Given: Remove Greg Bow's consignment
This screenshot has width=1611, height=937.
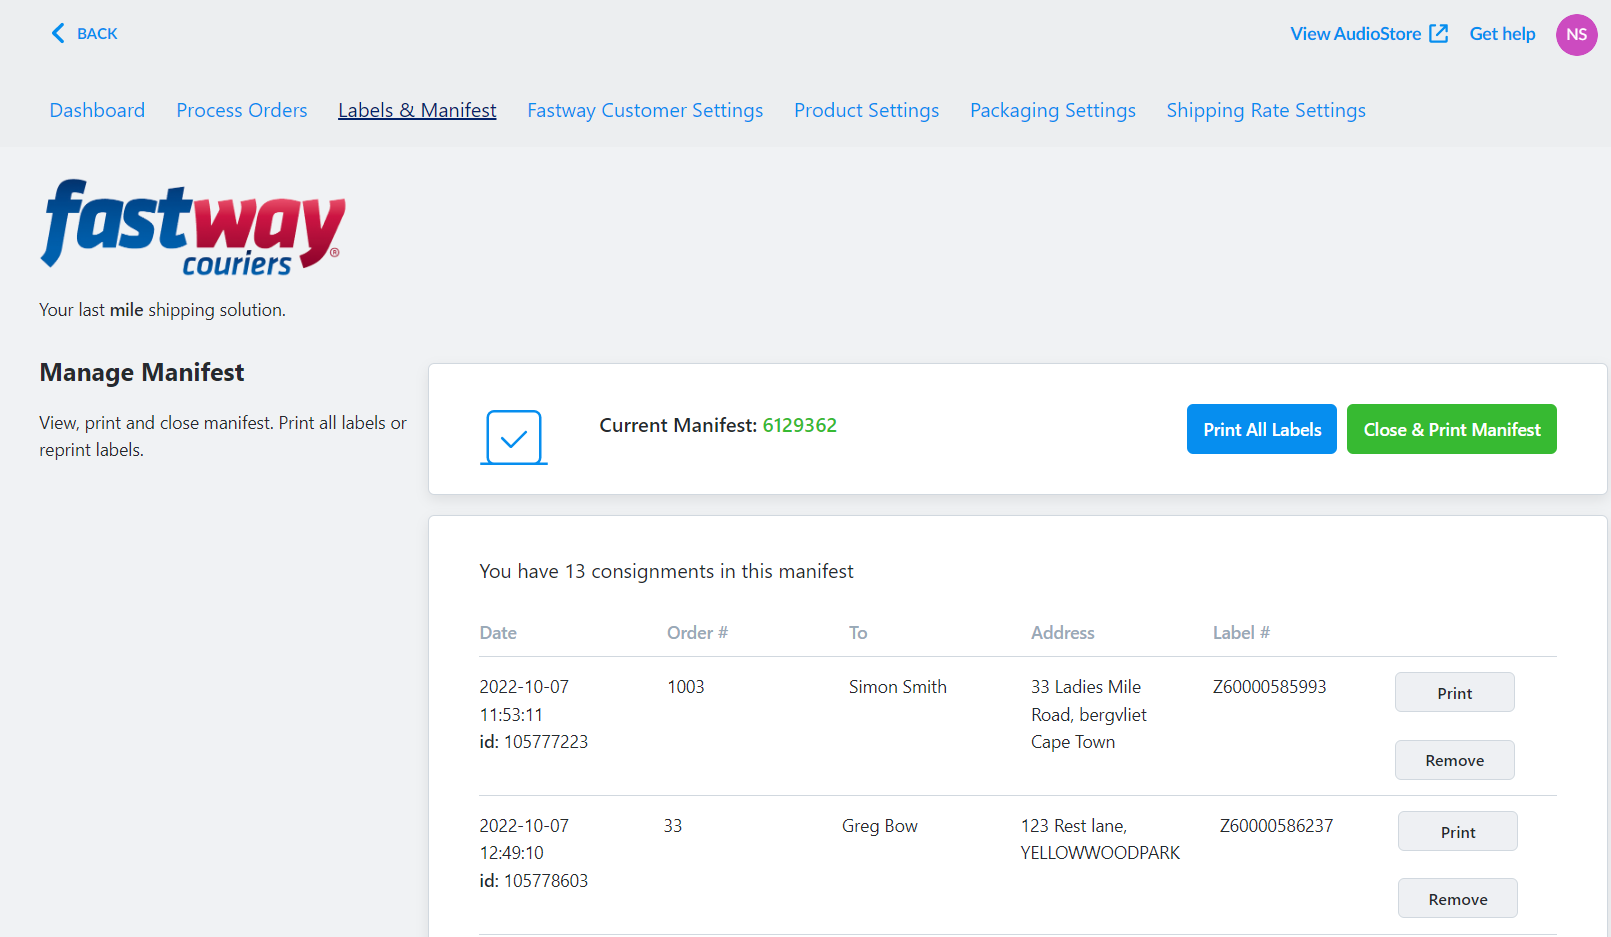Looking at the screenshot, I should pos(1458,898).
